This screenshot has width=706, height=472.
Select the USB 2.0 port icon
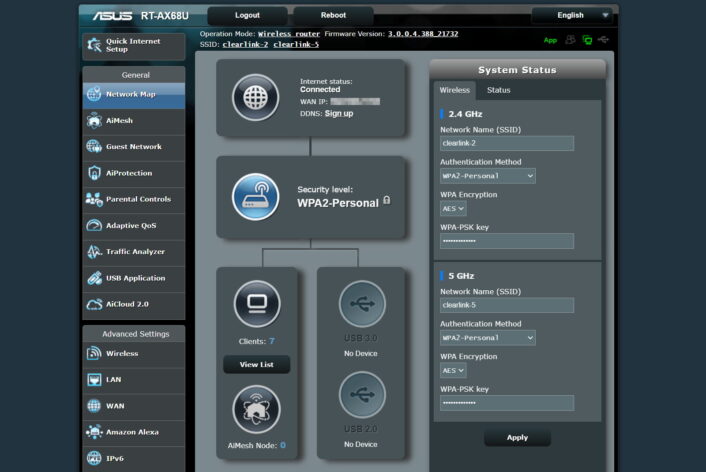[362, 395]
